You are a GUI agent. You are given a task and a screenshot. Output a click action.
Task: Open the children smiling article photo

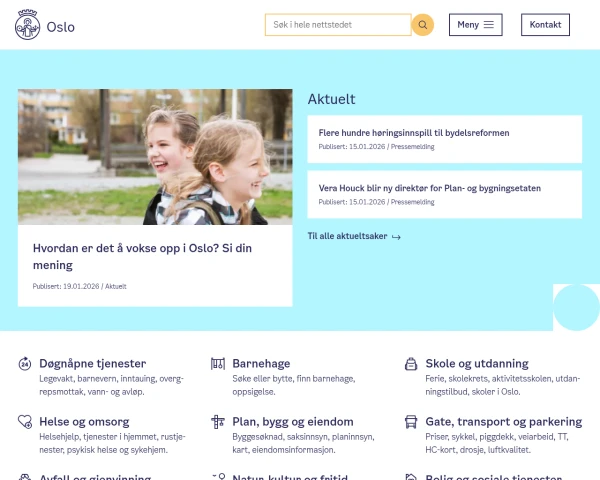[155, 157]
